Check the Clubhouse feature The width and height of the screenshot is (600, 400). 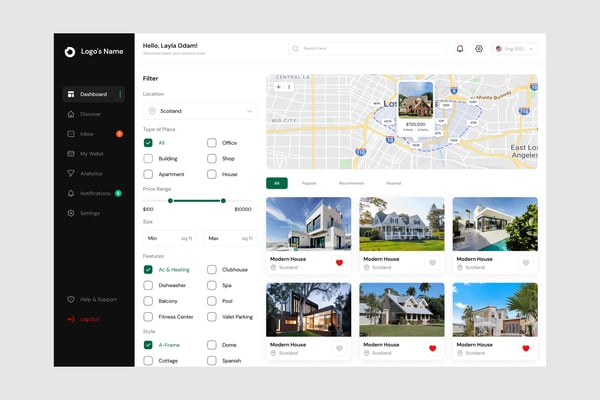[x=212, y=269]
